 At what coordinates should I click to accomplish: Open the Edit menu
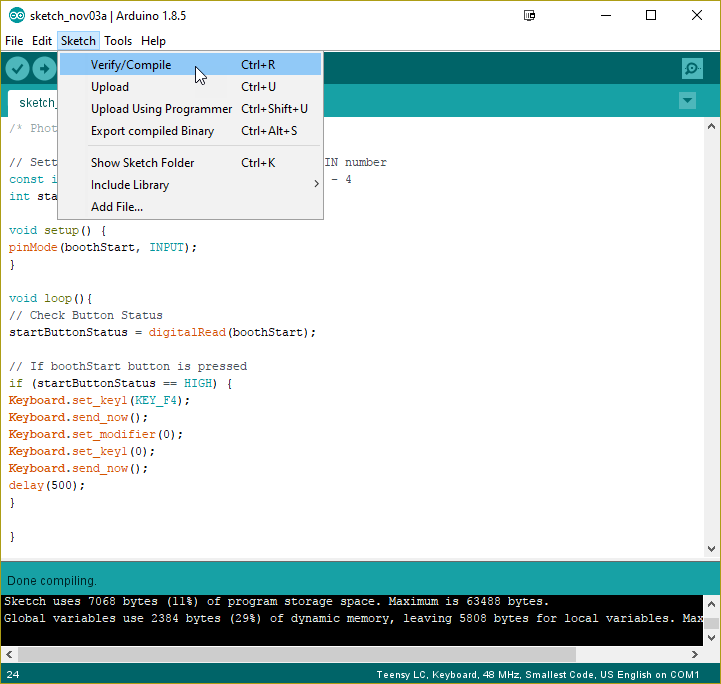point(42,41)
